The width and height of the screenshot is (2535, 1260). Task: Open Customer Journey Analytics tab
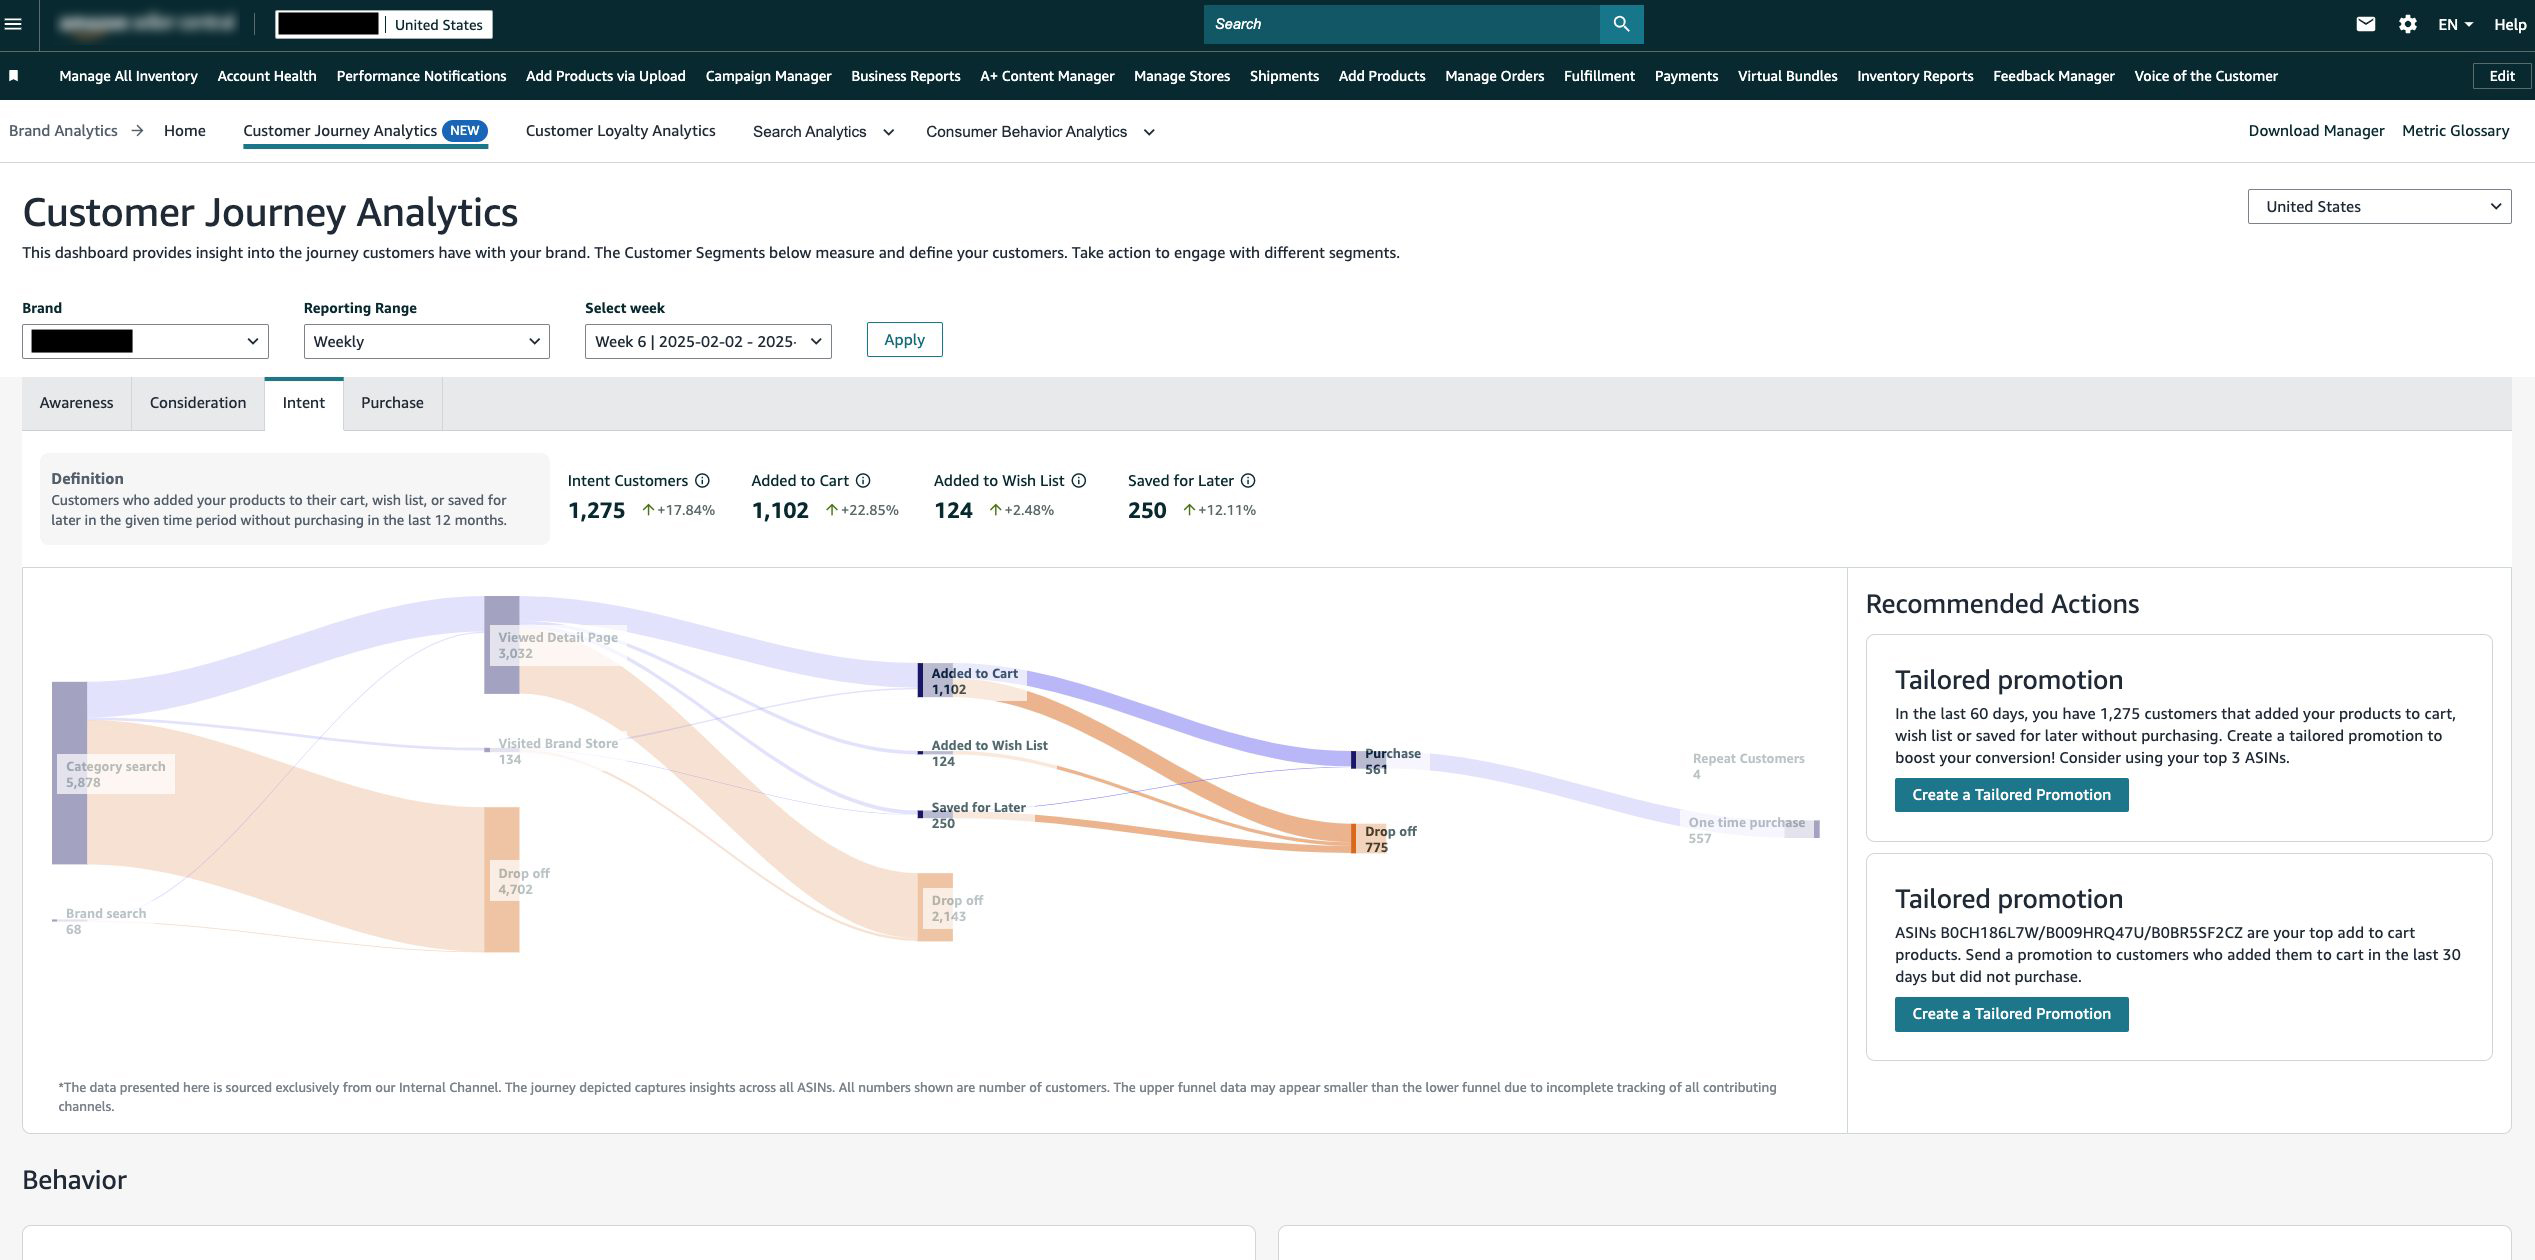click(365, 131)
